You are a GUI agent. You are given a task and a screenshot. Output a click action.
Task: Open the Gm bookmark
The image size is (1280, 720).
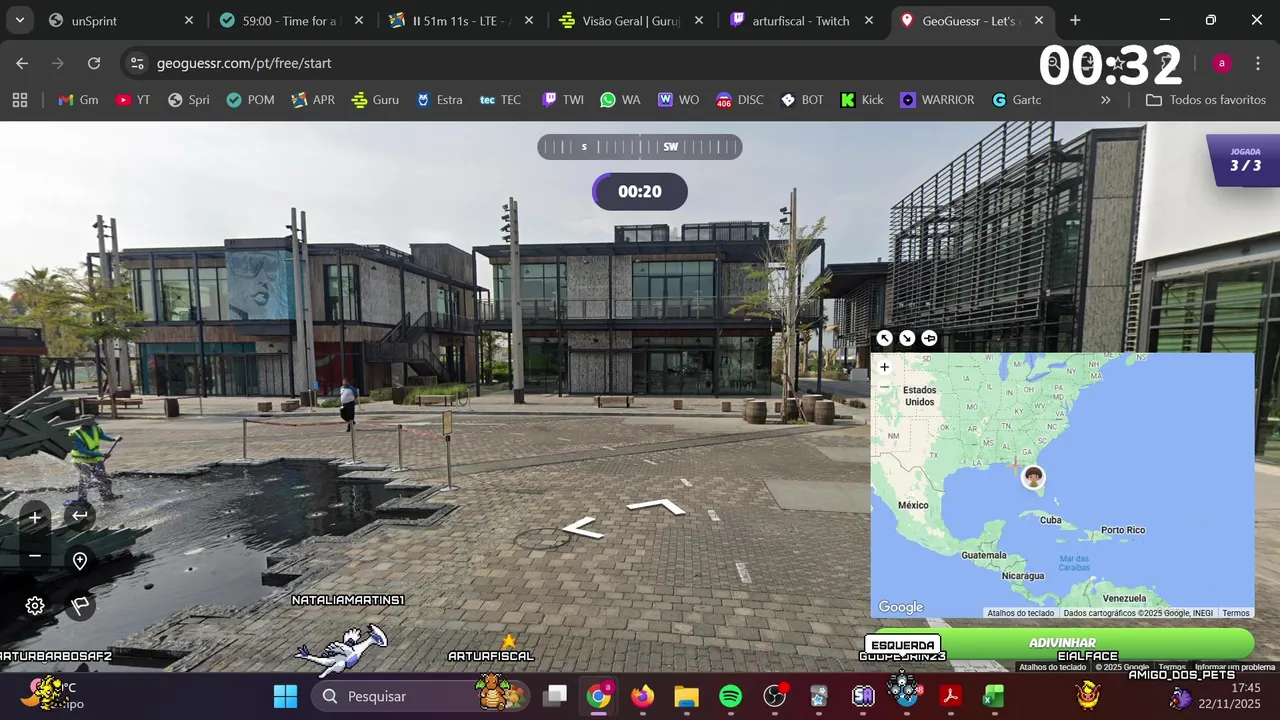78,100
